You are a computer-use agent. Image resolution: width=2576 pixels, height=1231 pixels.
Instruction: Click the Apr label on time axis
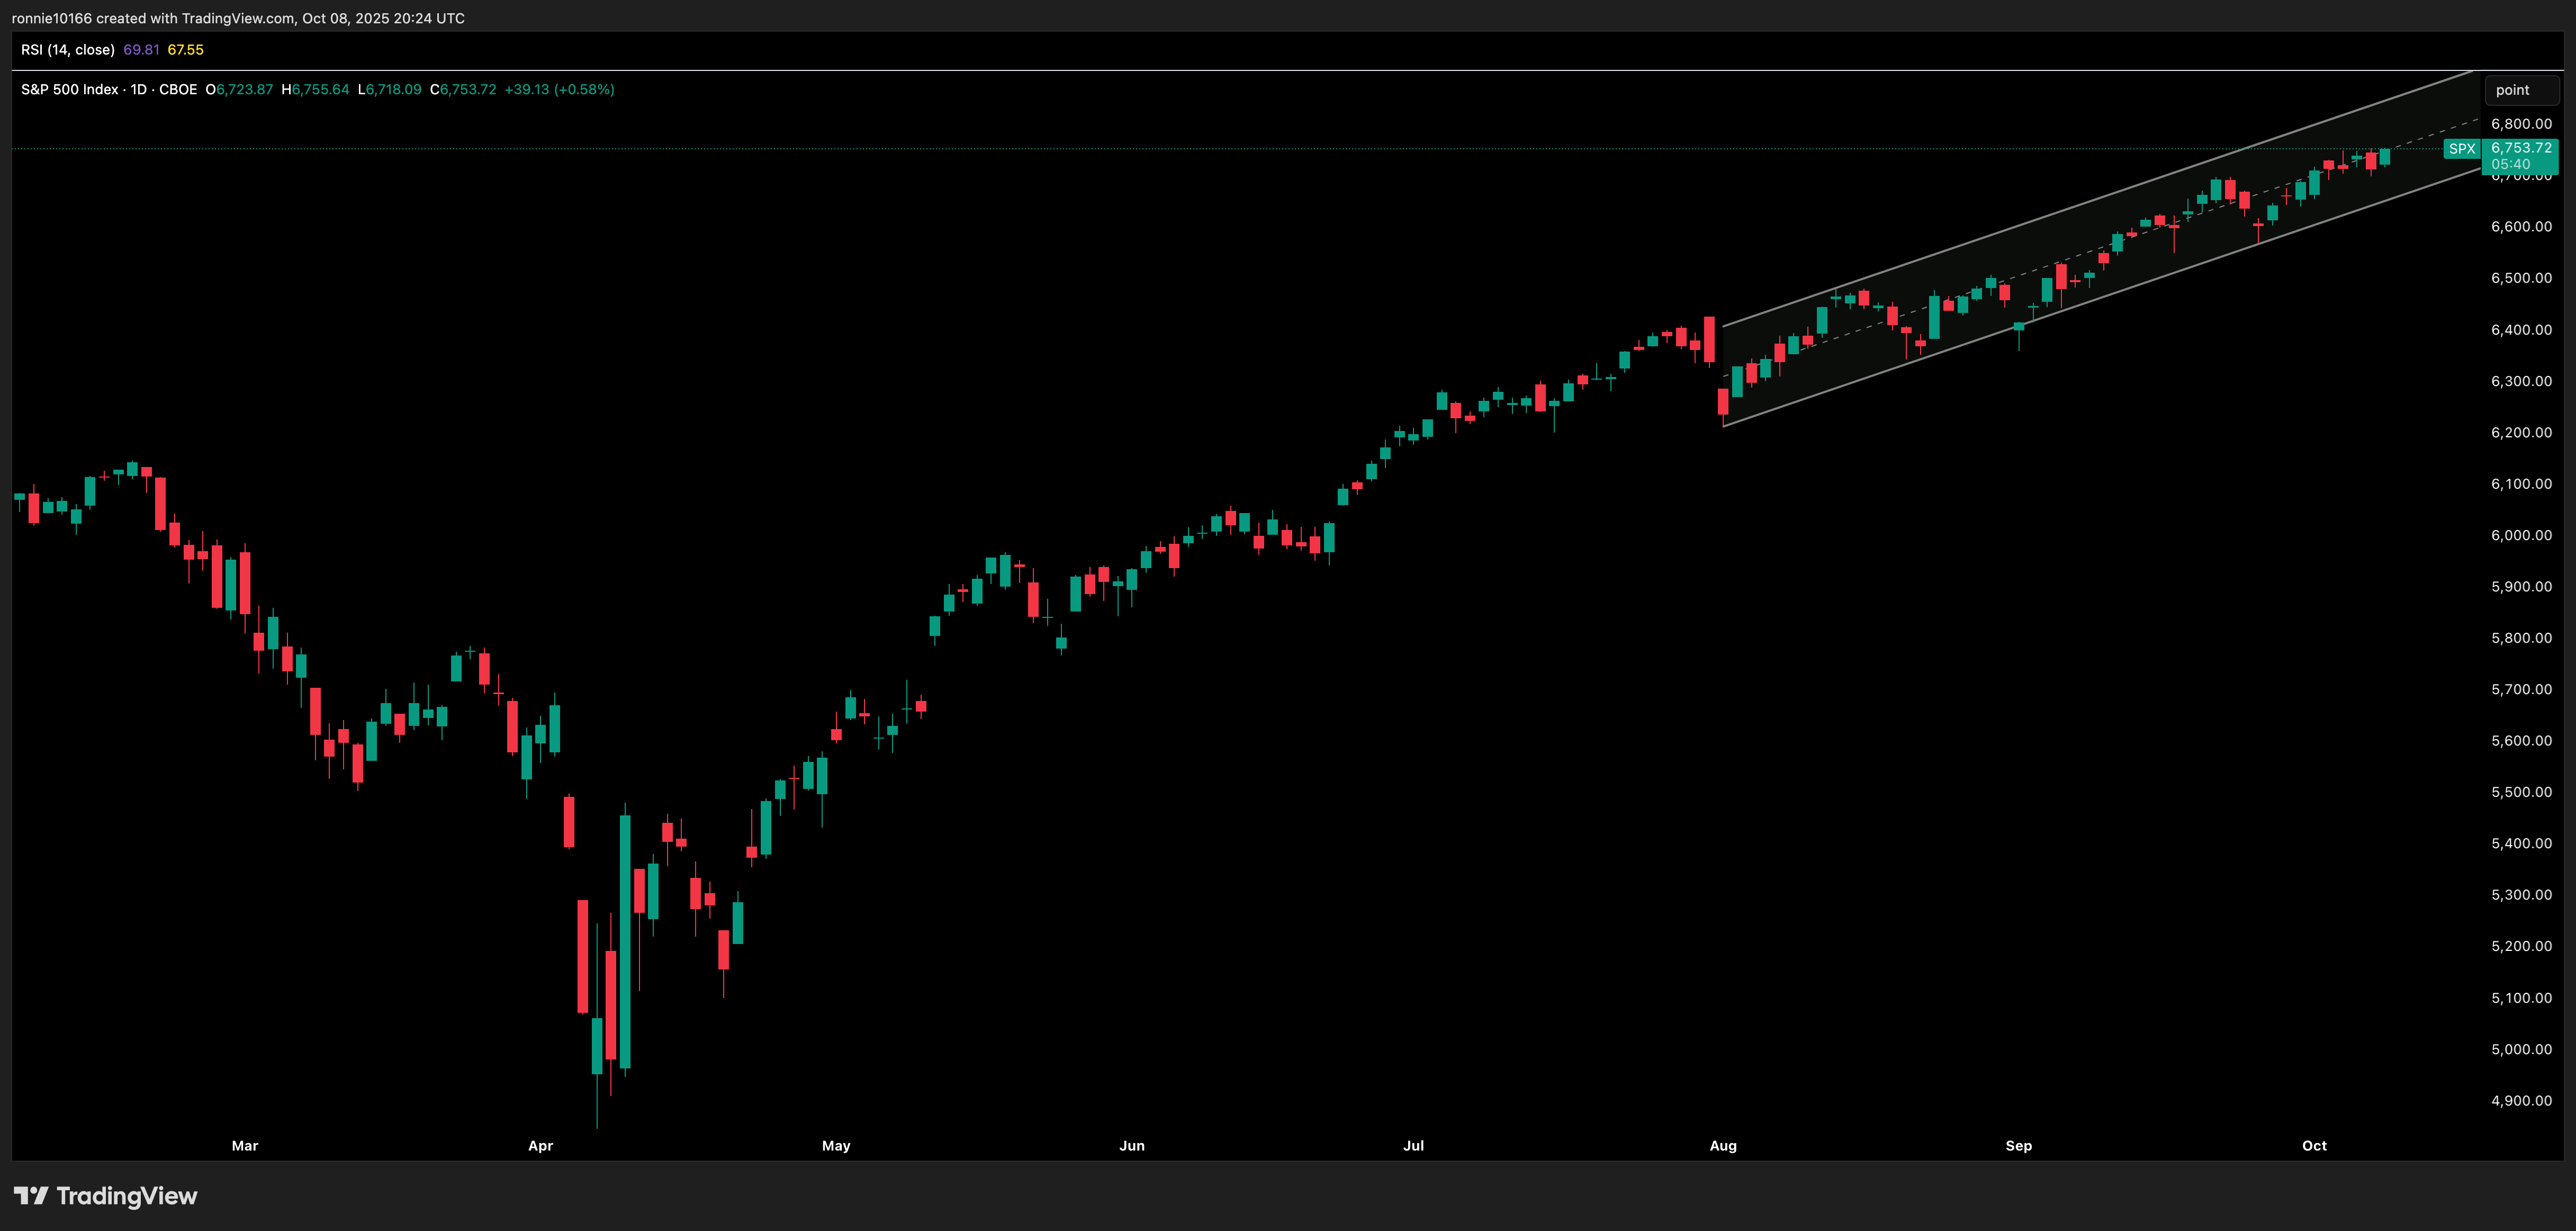[x=540, y=1146]
